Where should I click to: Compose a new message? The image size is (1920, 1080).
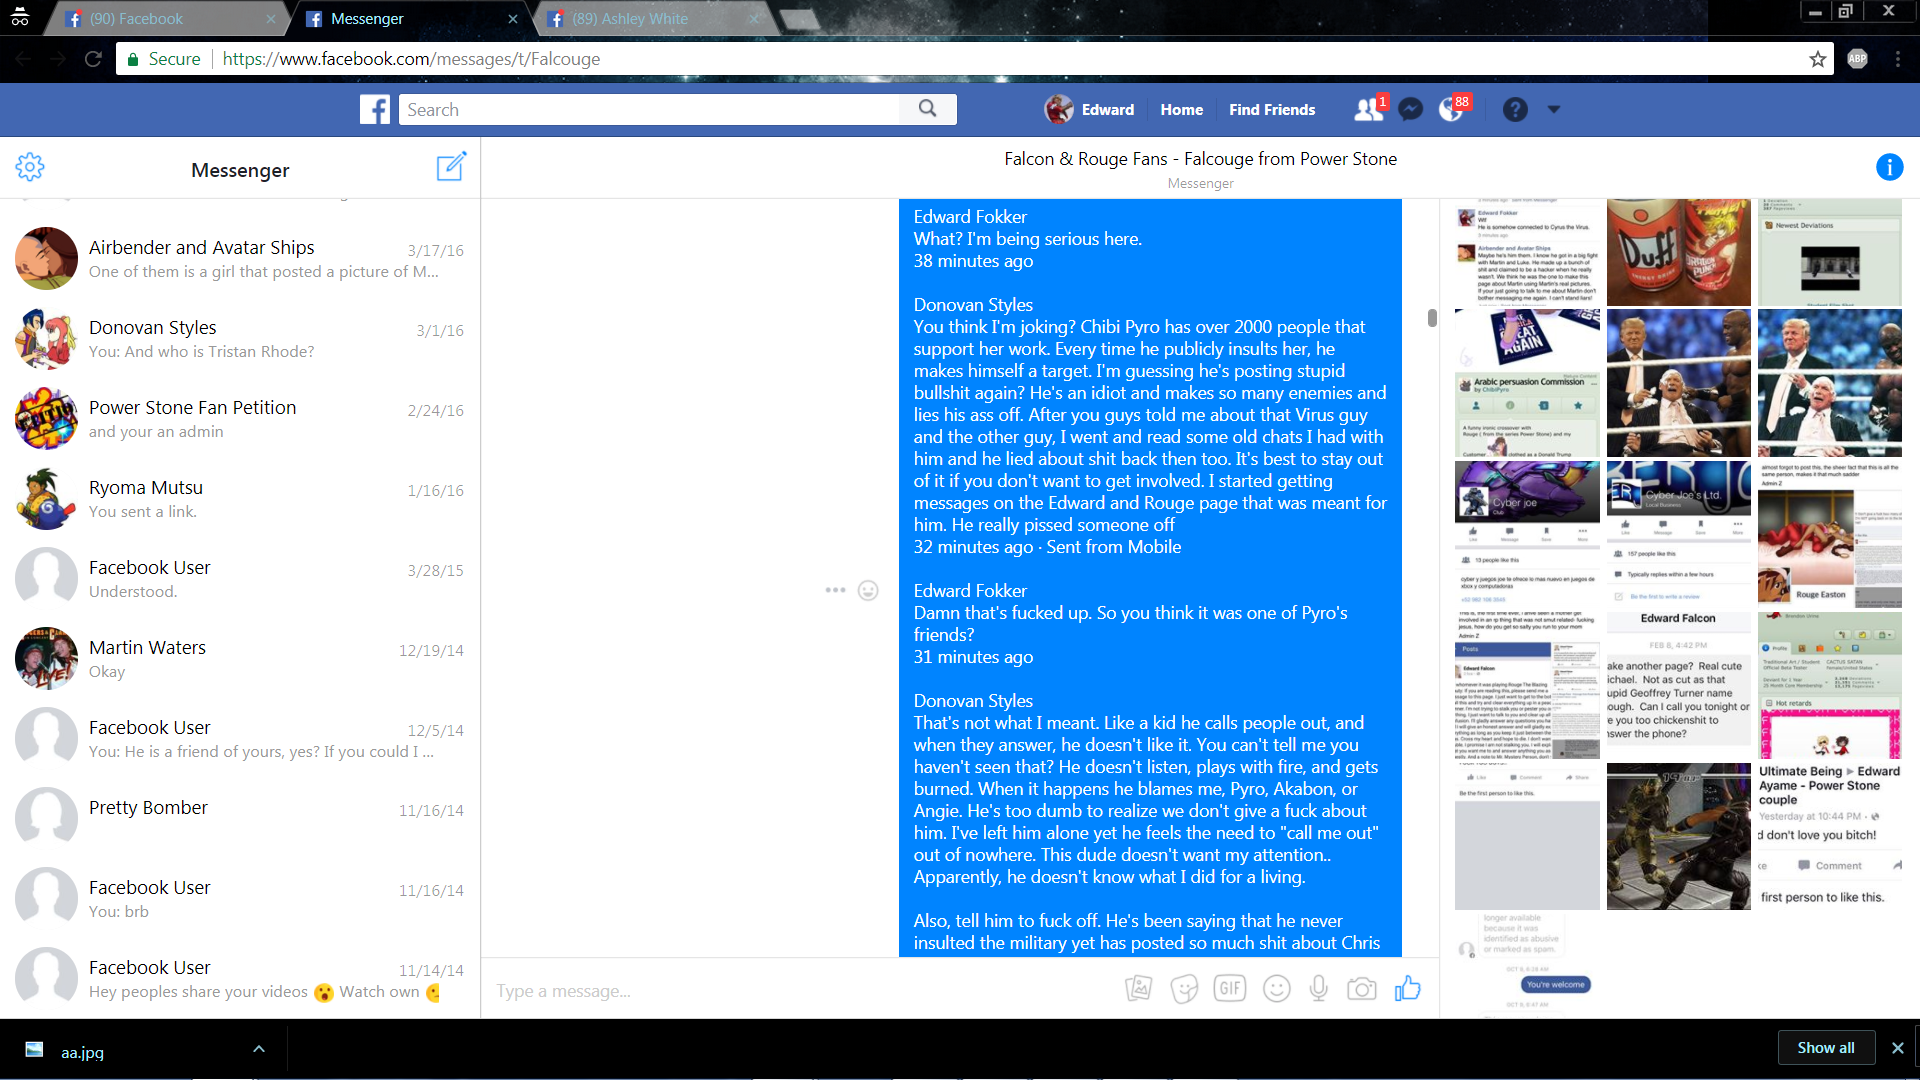click(451, 167)
